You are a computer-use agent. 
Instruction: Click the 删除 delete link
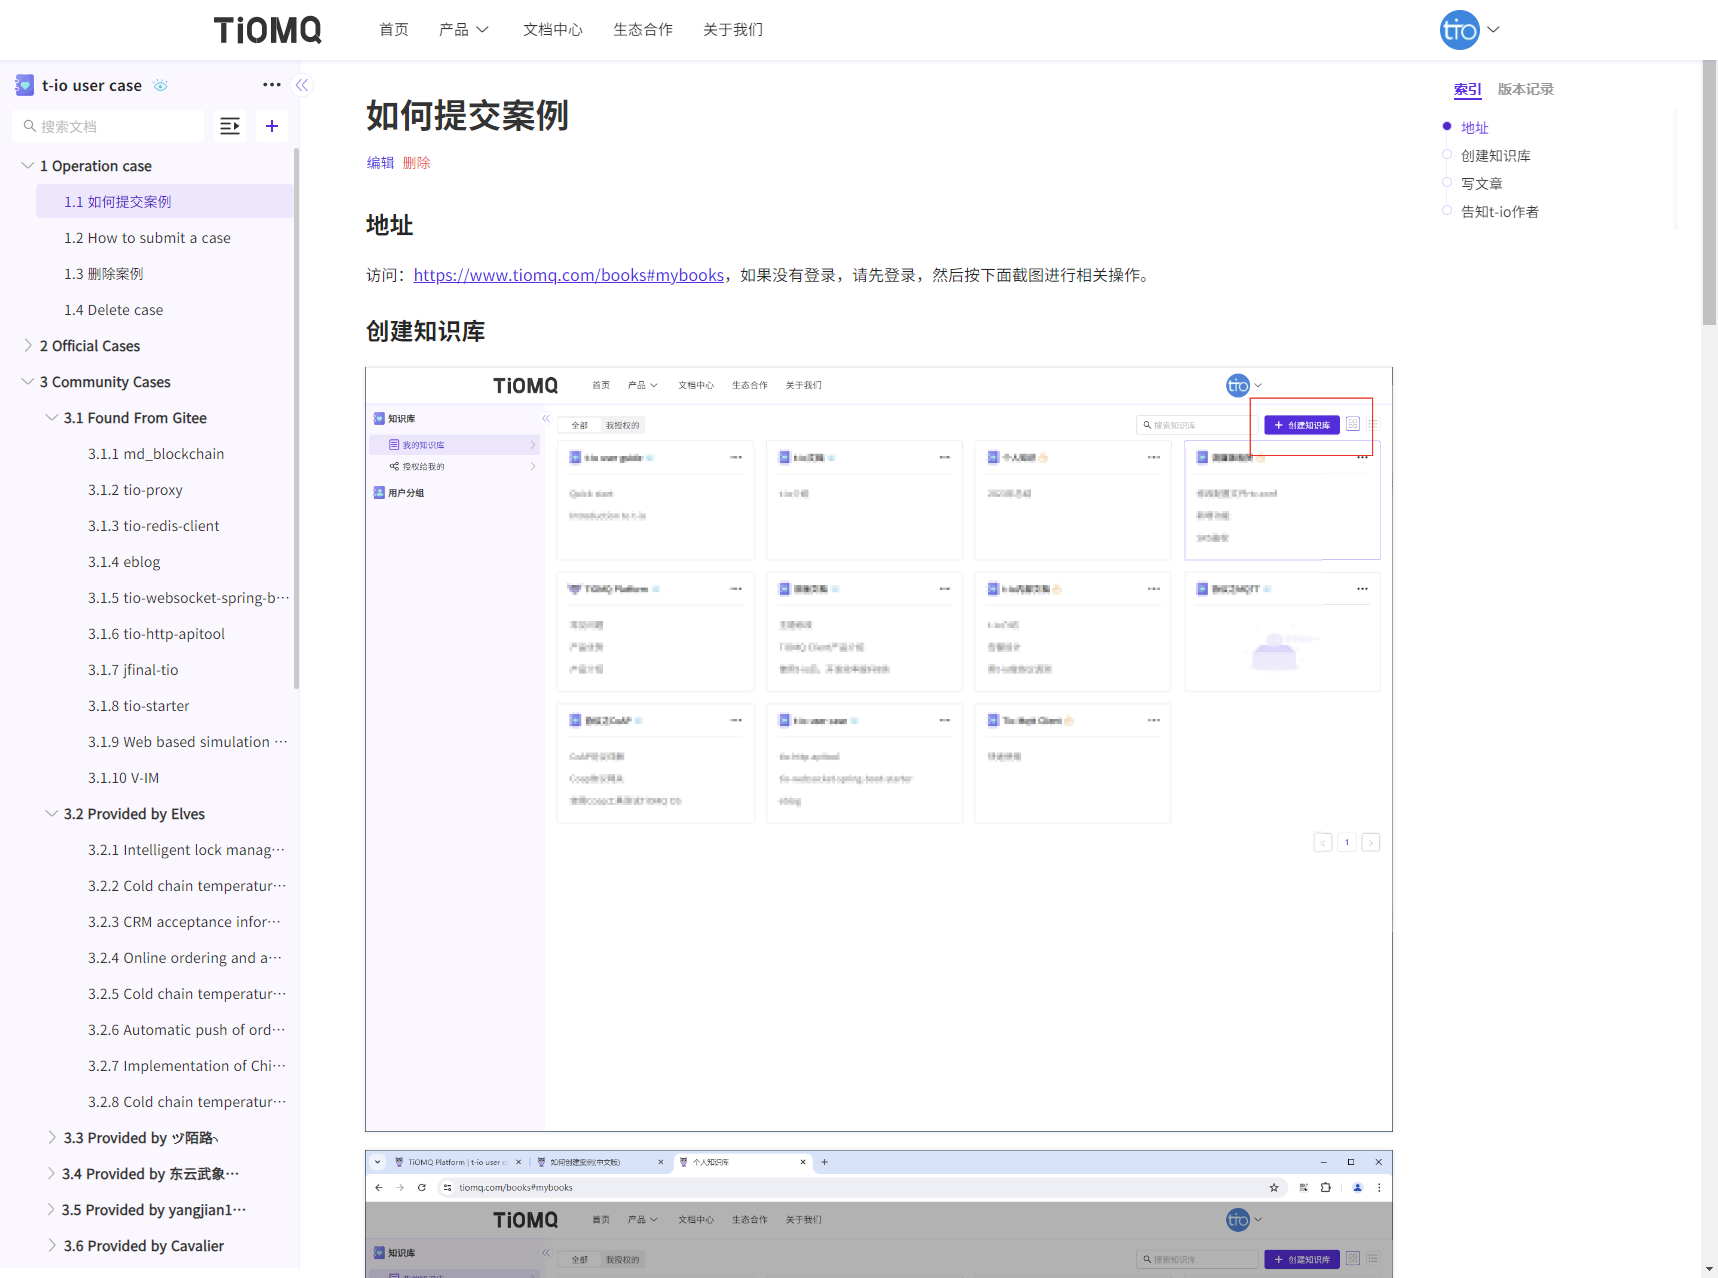coord(417,163)
